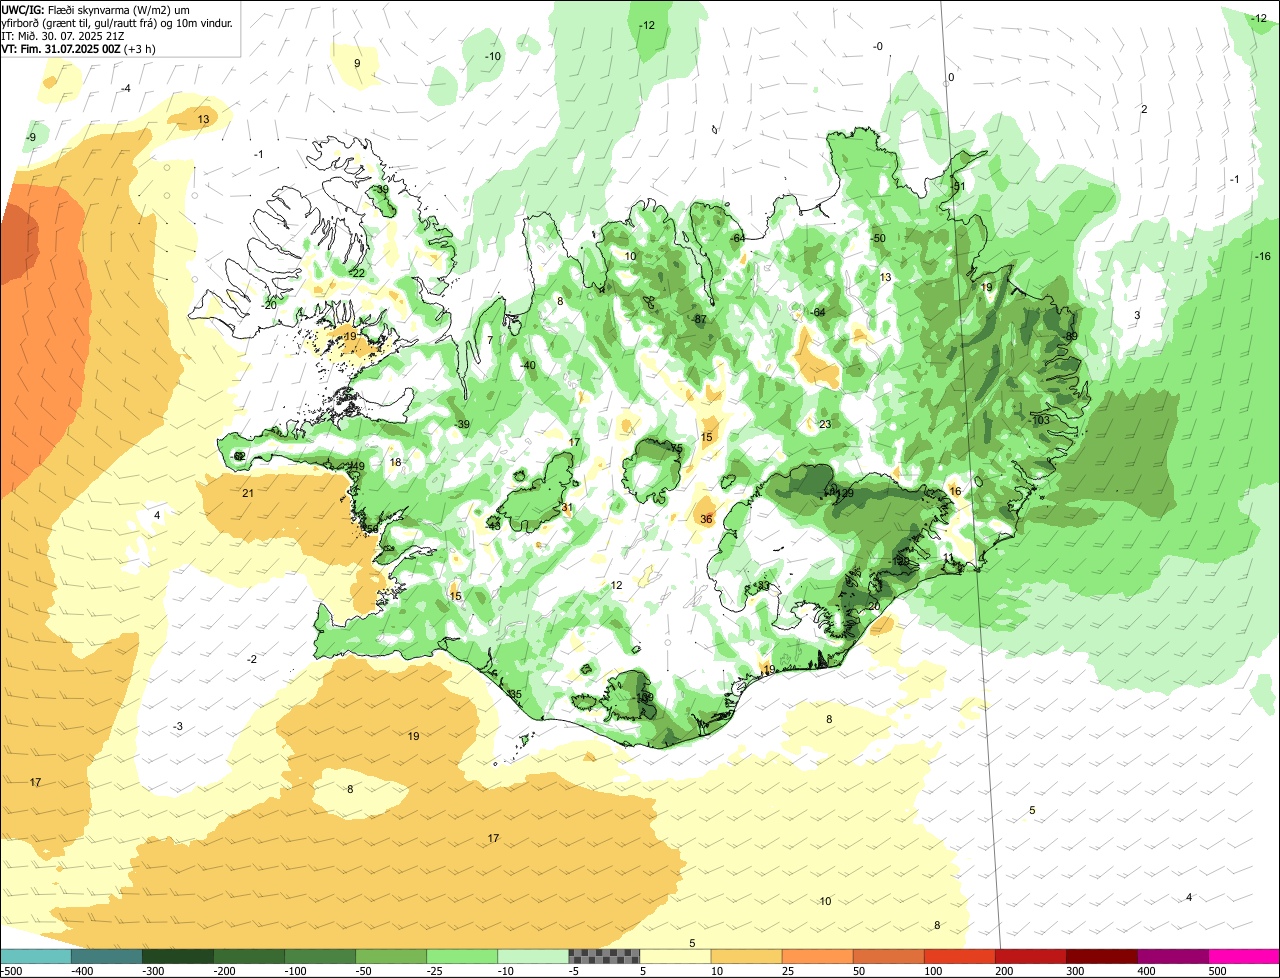Click the orange legend swatch at 25

817,956
